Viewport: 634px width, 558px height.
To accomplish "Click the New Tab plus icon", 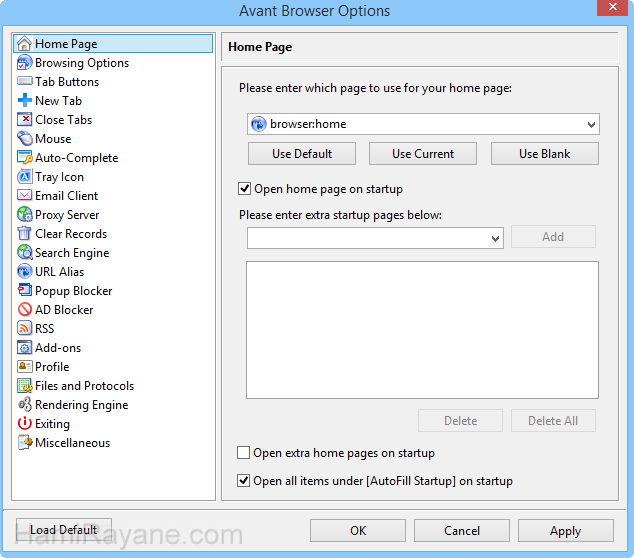I will [x=25, y=101].
